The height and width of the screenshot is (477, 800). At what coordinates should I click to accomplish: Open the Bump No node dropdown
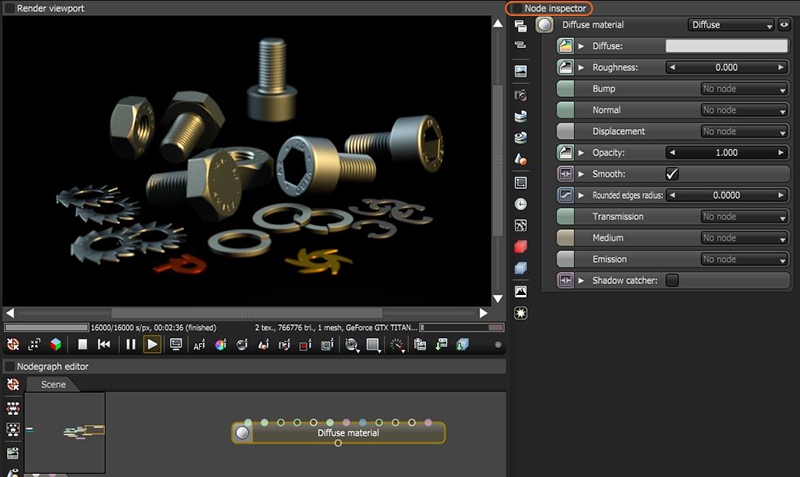pos(745,89)
